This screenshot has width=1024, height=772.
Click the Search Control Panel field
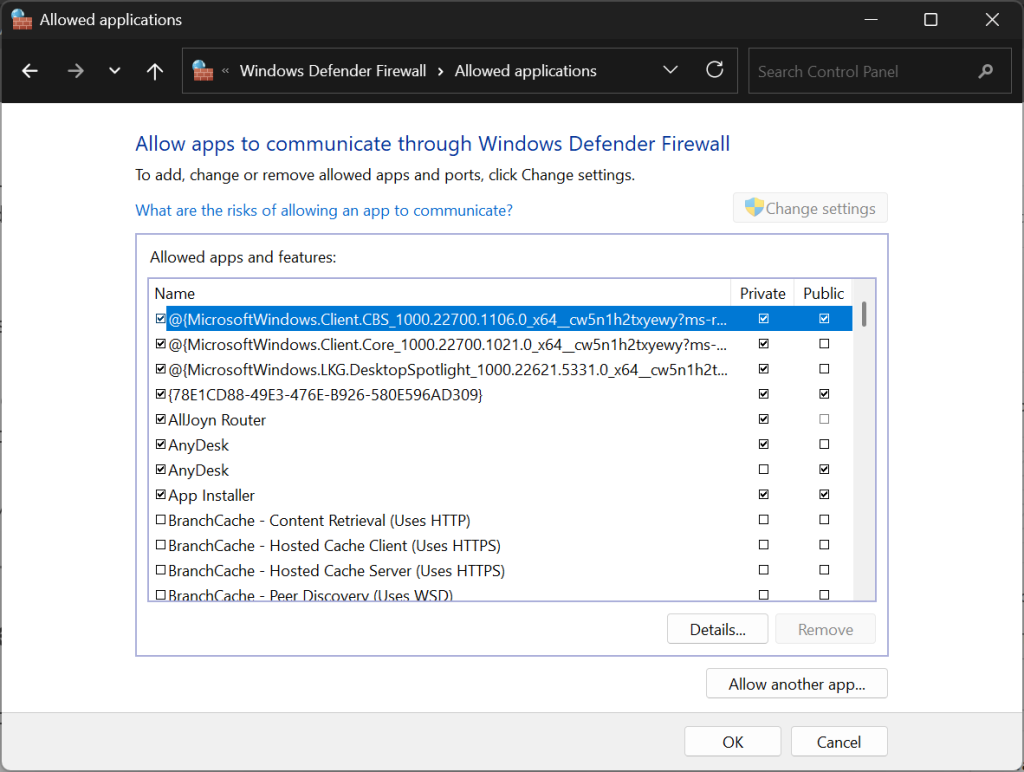(x=860, y=71)
